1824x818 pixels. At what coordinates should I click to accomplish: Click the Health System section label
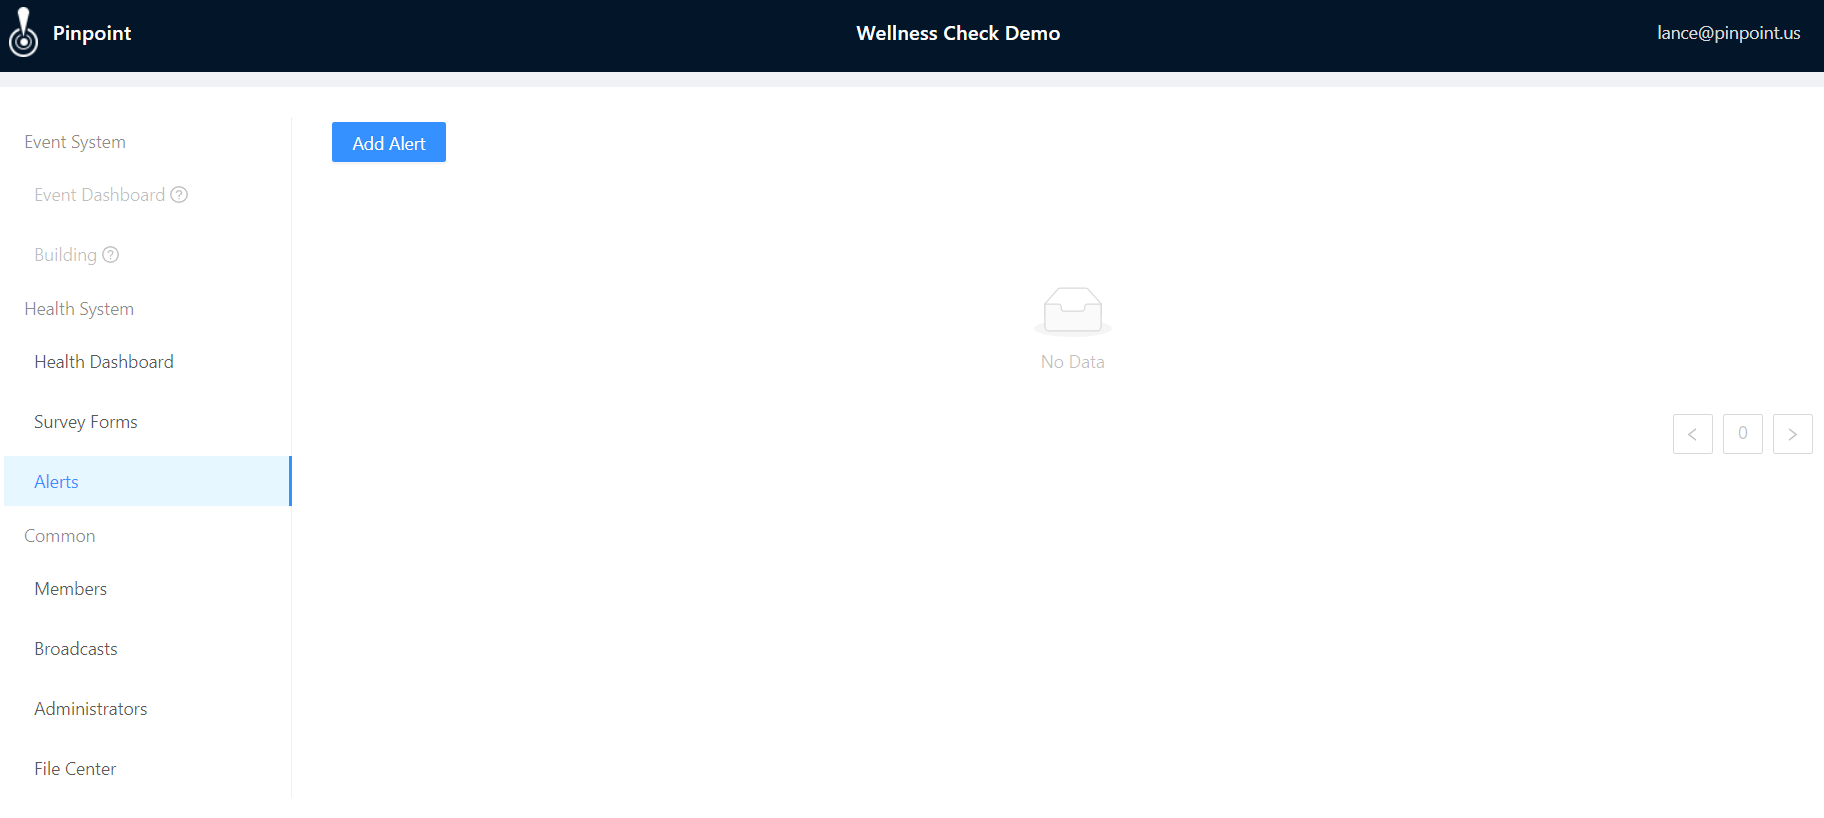(79, 309)
